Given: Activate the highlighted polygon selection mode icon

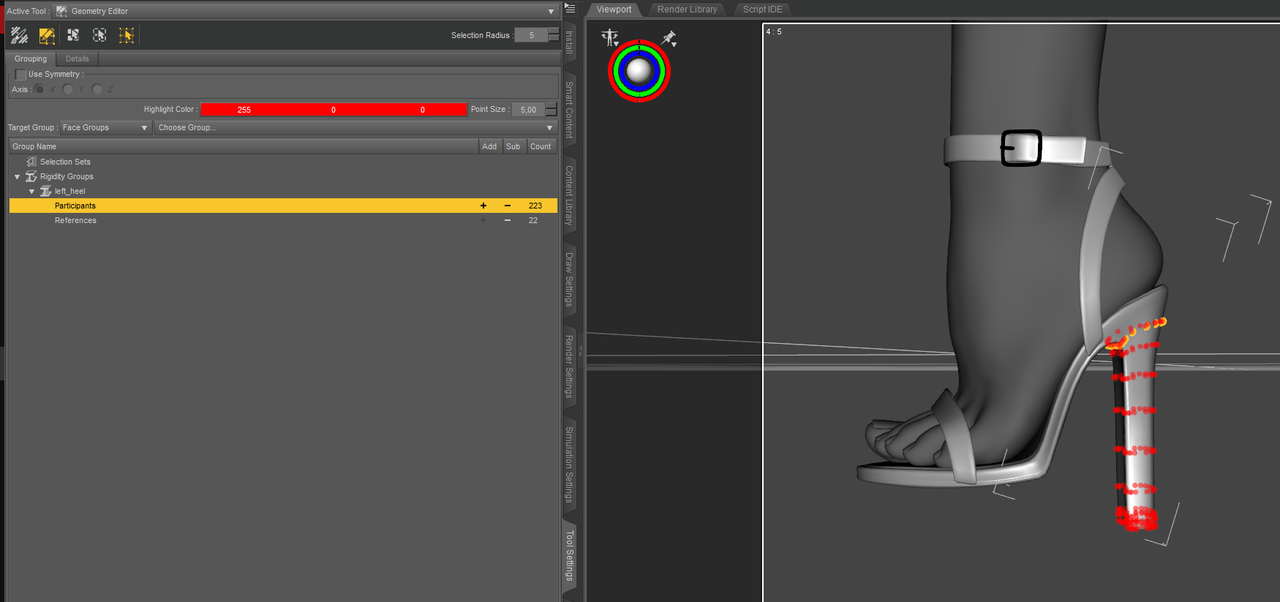Looking at the screenshot, I should point(46,35).
